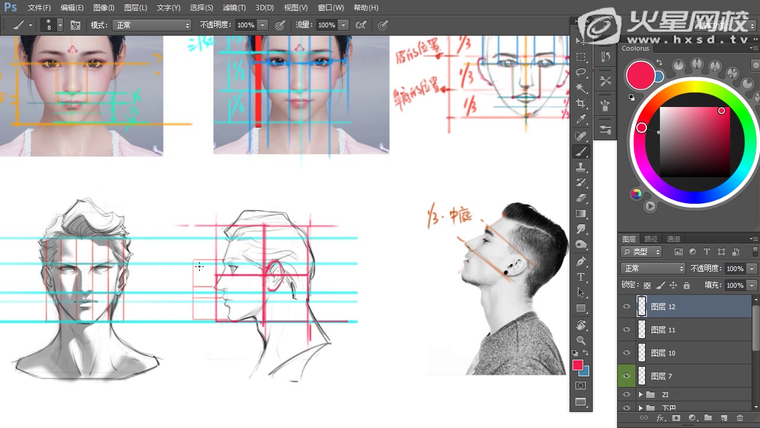Select the Magic Wand tool
Screen dimensions: 760x428
(x=580, y=88)
